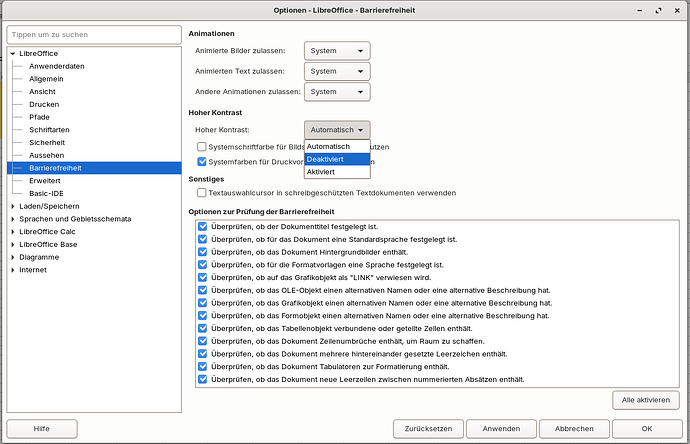Screen dimensions: 690x444
Task: Click the 'Alle aktivieren' button
Action: (646, 400)
